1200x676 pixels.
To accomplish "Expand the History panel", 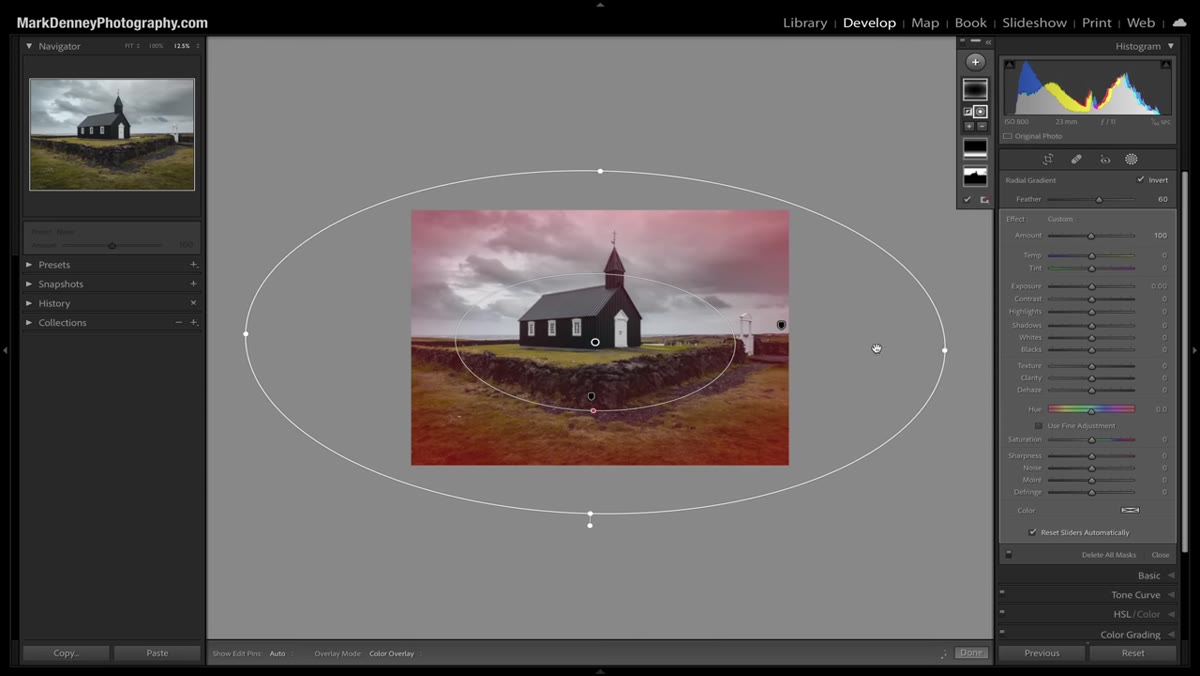I will coord(29,303).
